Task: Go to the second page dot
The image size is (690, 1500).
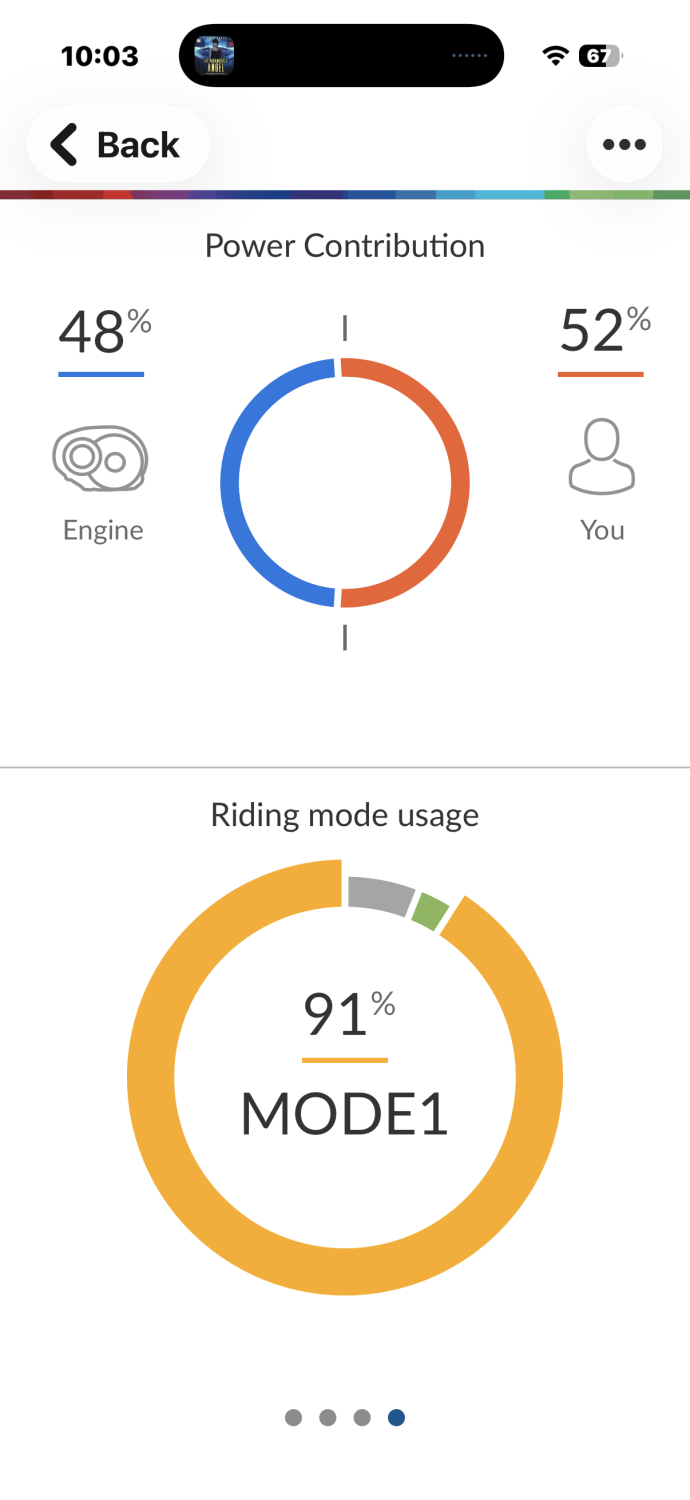Action: tap(328, 1417)
